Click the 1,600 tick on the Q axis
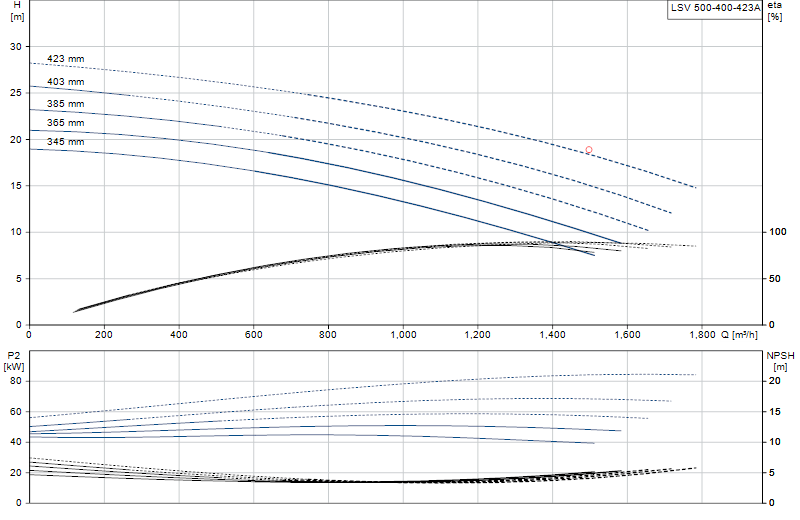 click(x=628, y=335)
